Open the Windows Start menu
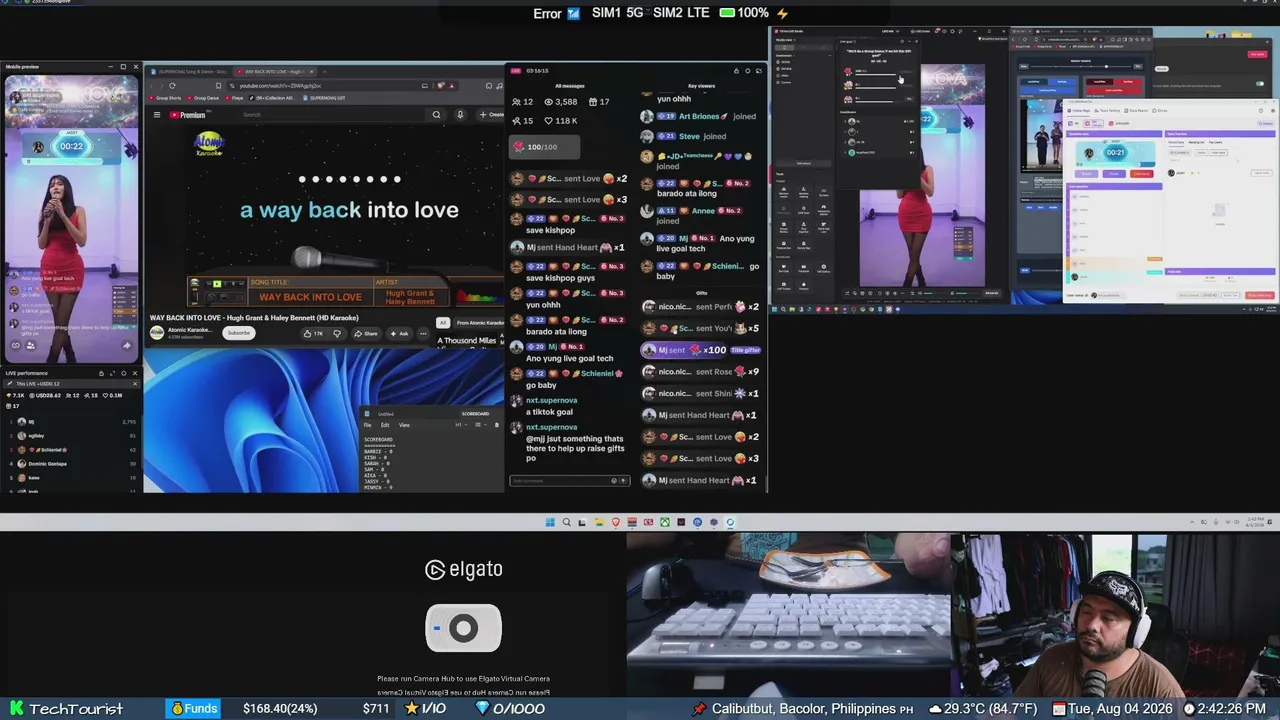Viewport: 1280px width, 720px height. [x=550, y=522]
